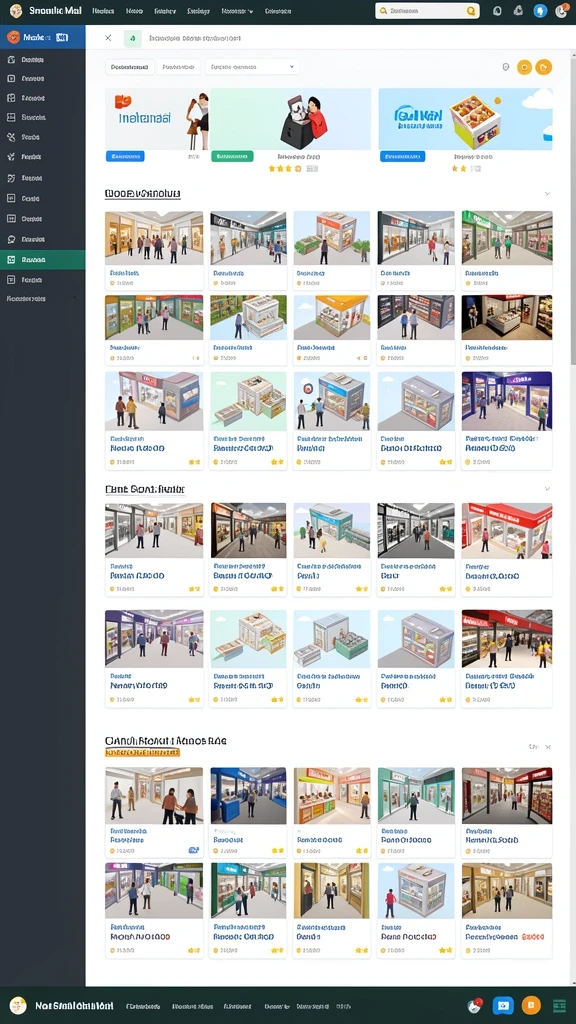Open the blue circular icon in top bar
This screenshot has width=576, height=1024.
540,11
